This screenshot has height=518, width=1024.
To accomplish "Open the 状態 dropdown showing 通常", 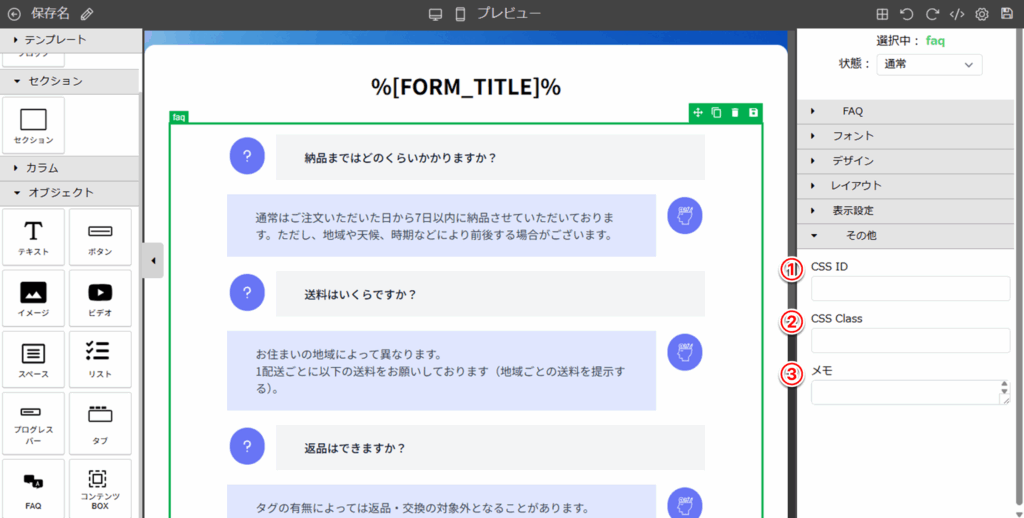I will 929,64.
